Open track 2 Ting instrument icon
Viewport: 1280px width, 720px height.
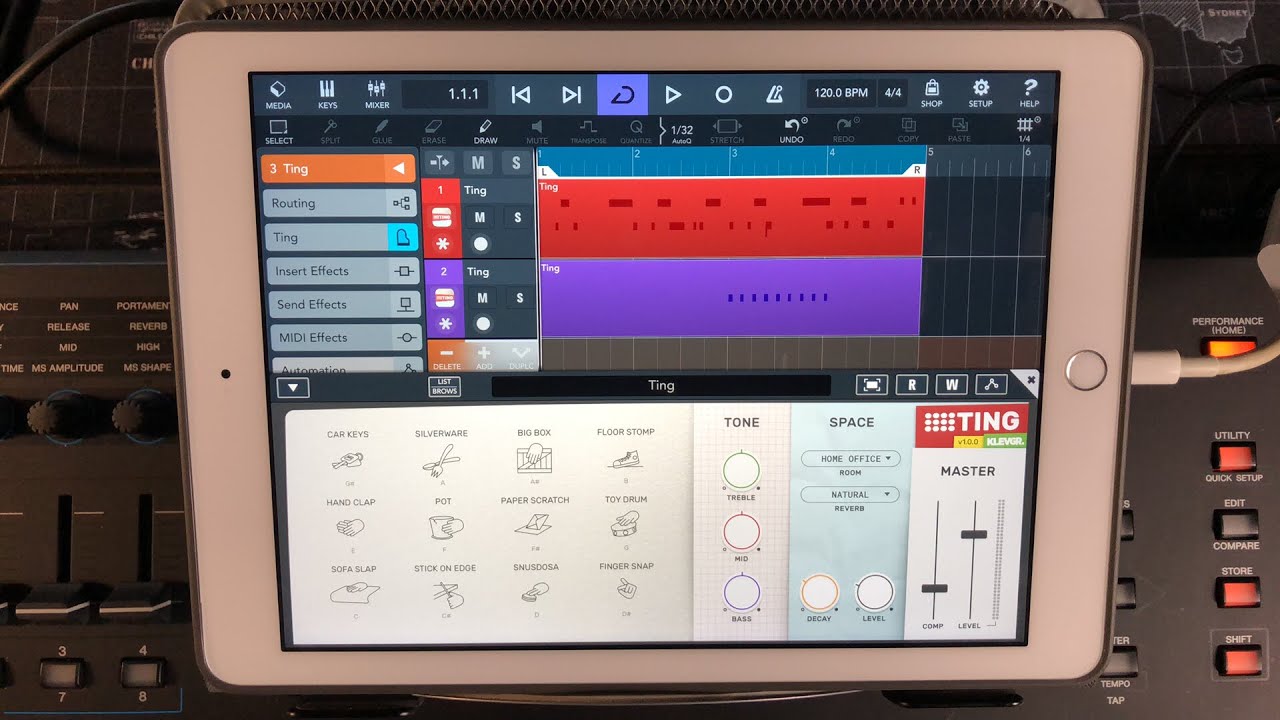pos(445,297)
